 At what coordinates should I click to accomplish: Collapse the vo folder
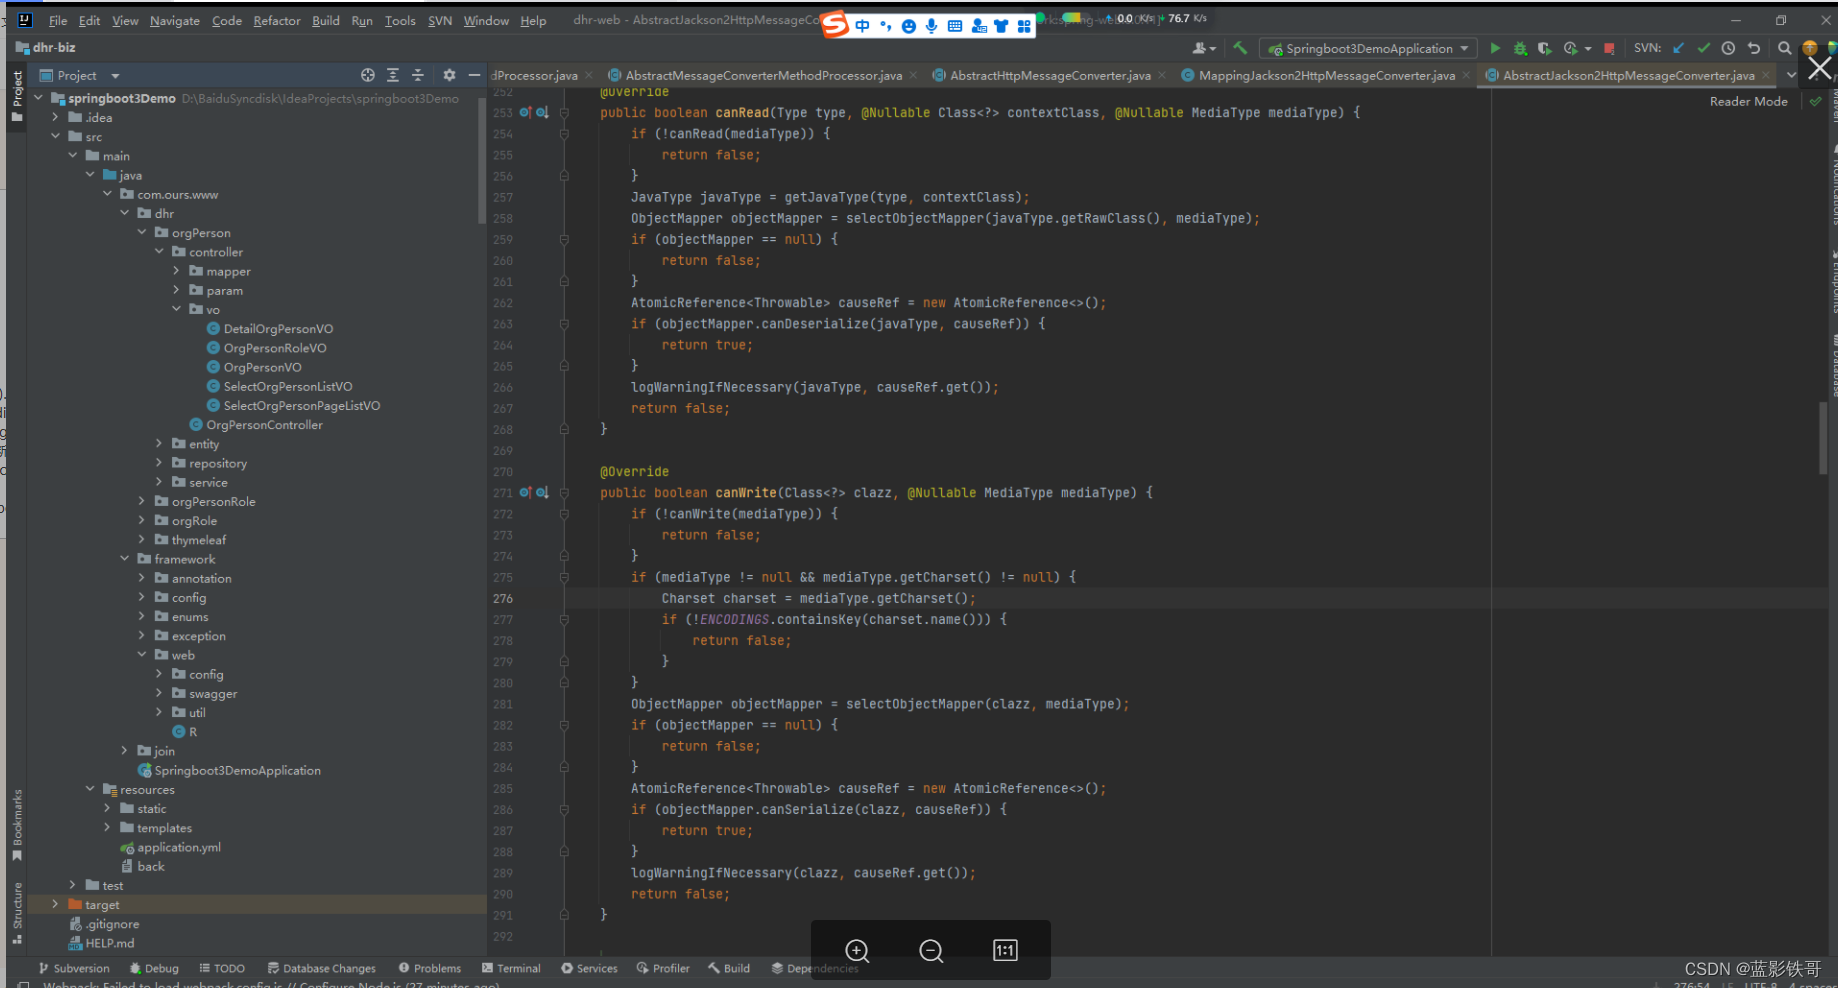click(177, 309)
